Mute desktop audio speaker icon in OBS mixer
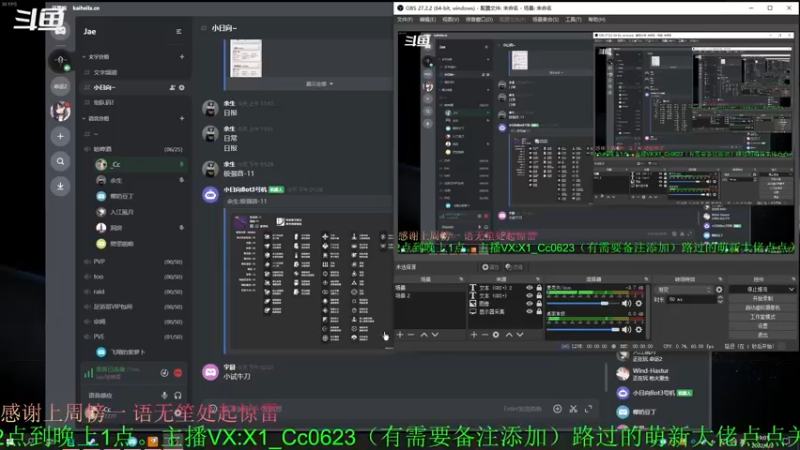This screenshot has height=450, width=800. coord(627,330)
